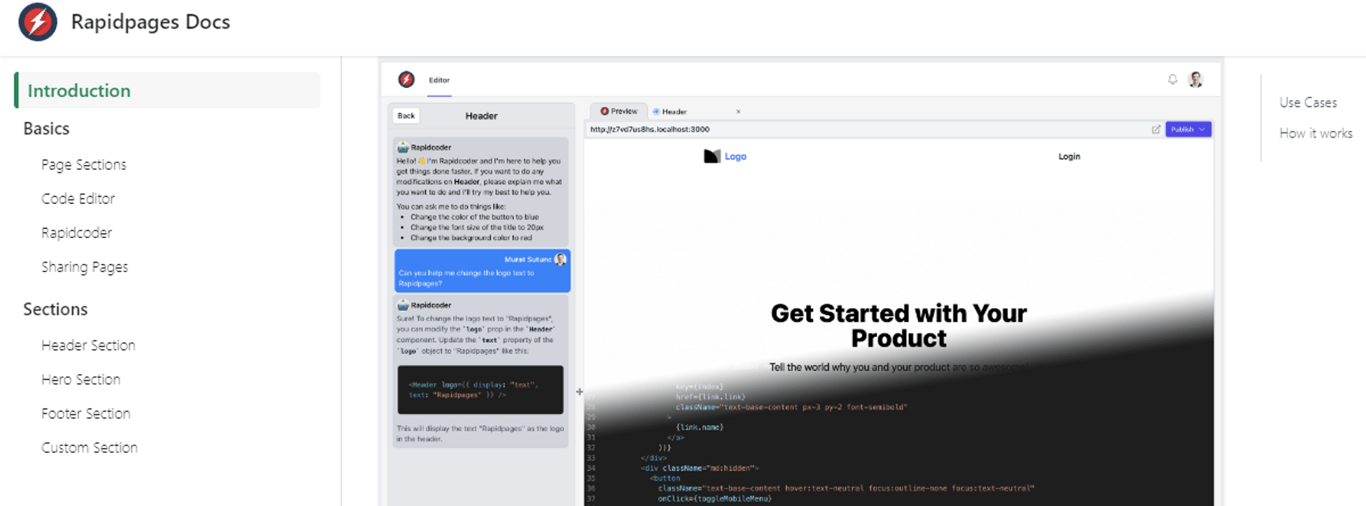This screenshot has width=1366, height=506.
Task: Click the Header code snippet block in chat
Action: (x=480, y=390)
